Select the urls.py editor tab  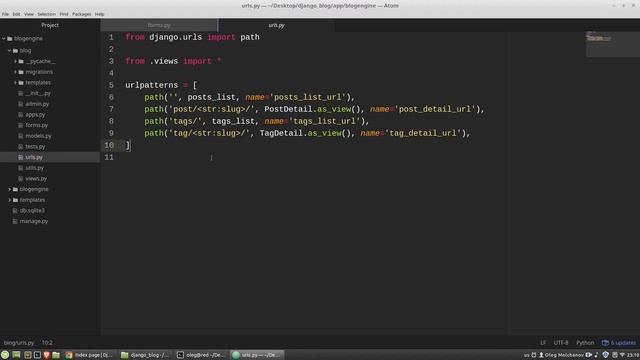(276, 25)
